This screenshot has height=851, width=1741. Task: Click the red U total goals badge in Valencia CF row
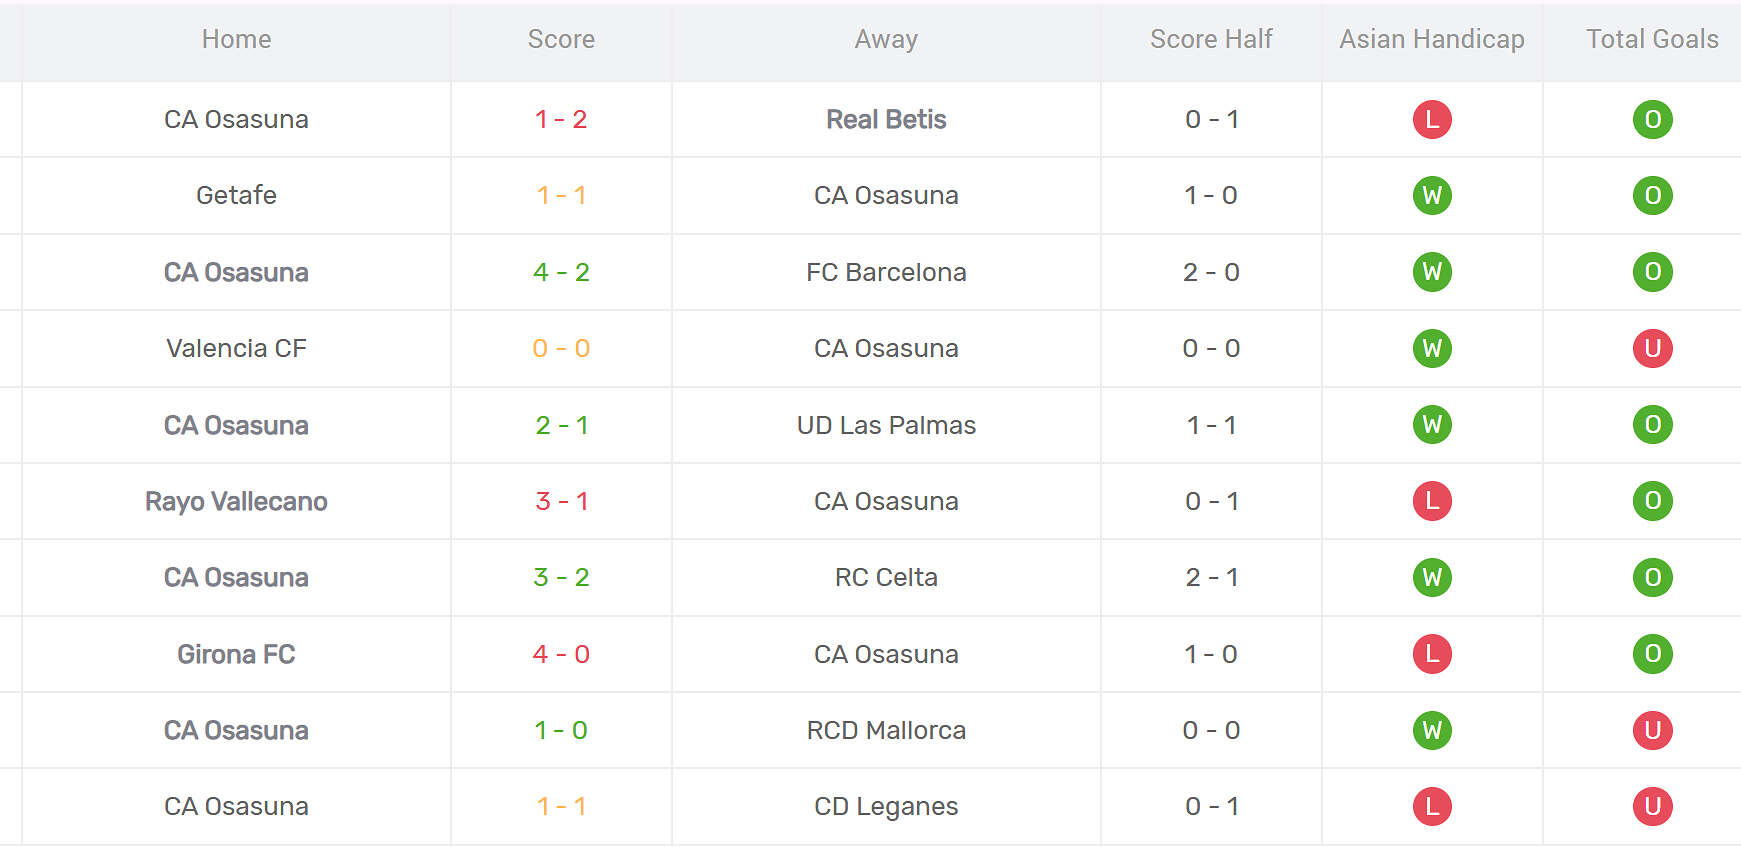(x=1652, y=348)
